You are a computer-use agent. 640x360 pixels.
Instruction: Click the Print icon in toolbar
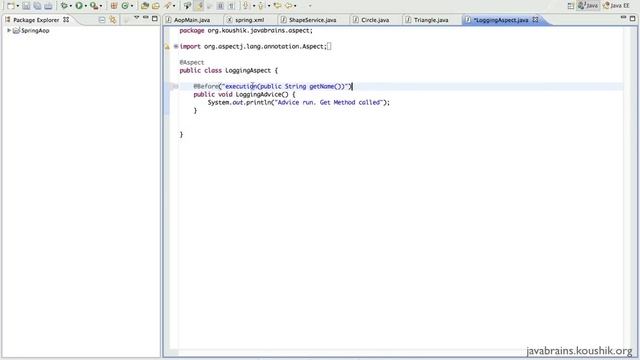coord(48,6)
